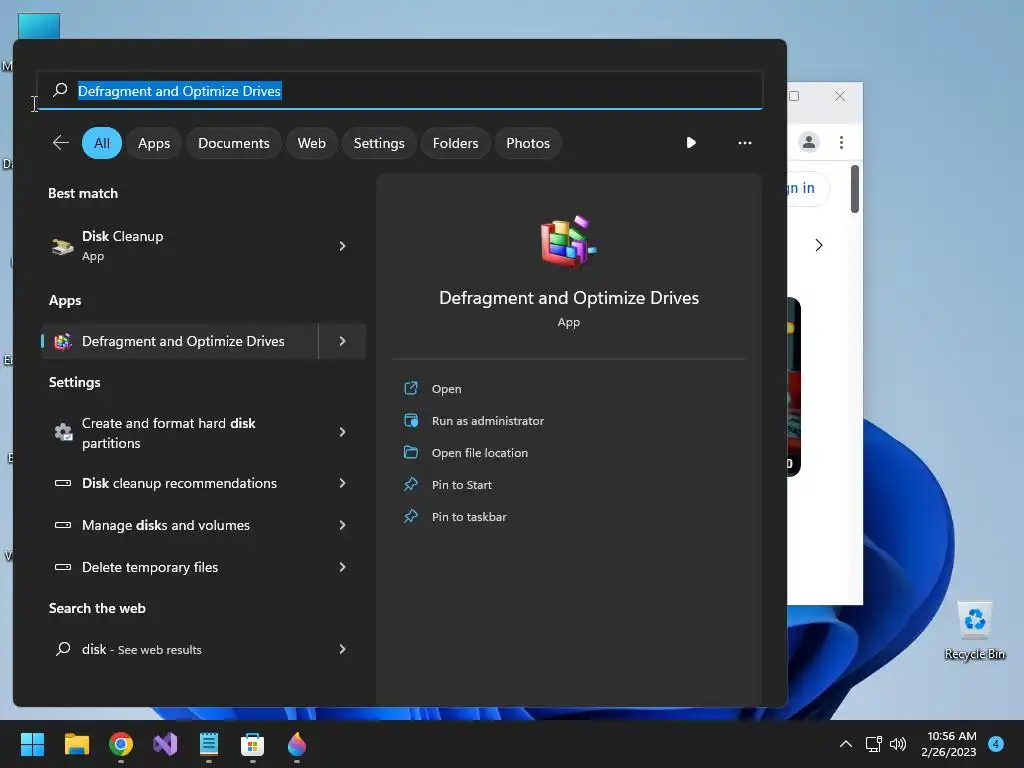Click the profile avatar in Chrome window
Viewport: 1024px width, 768px height.
808,142
